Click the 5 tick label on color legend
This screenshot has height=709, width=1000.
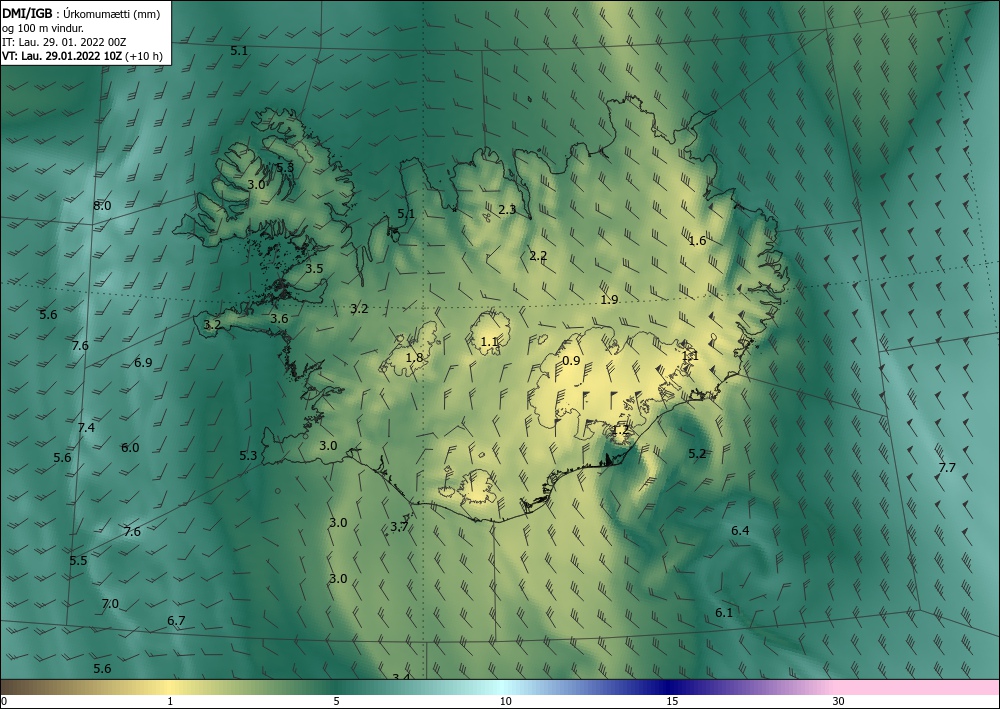(x=336, y=701)
